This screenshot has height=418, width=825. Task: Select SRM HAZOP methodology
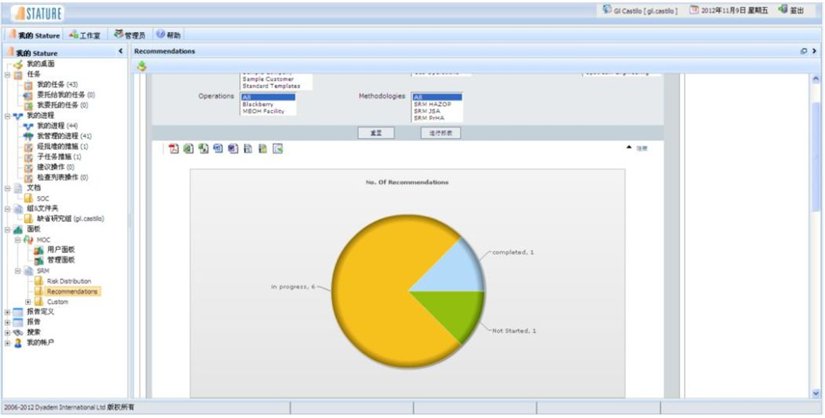437,104
